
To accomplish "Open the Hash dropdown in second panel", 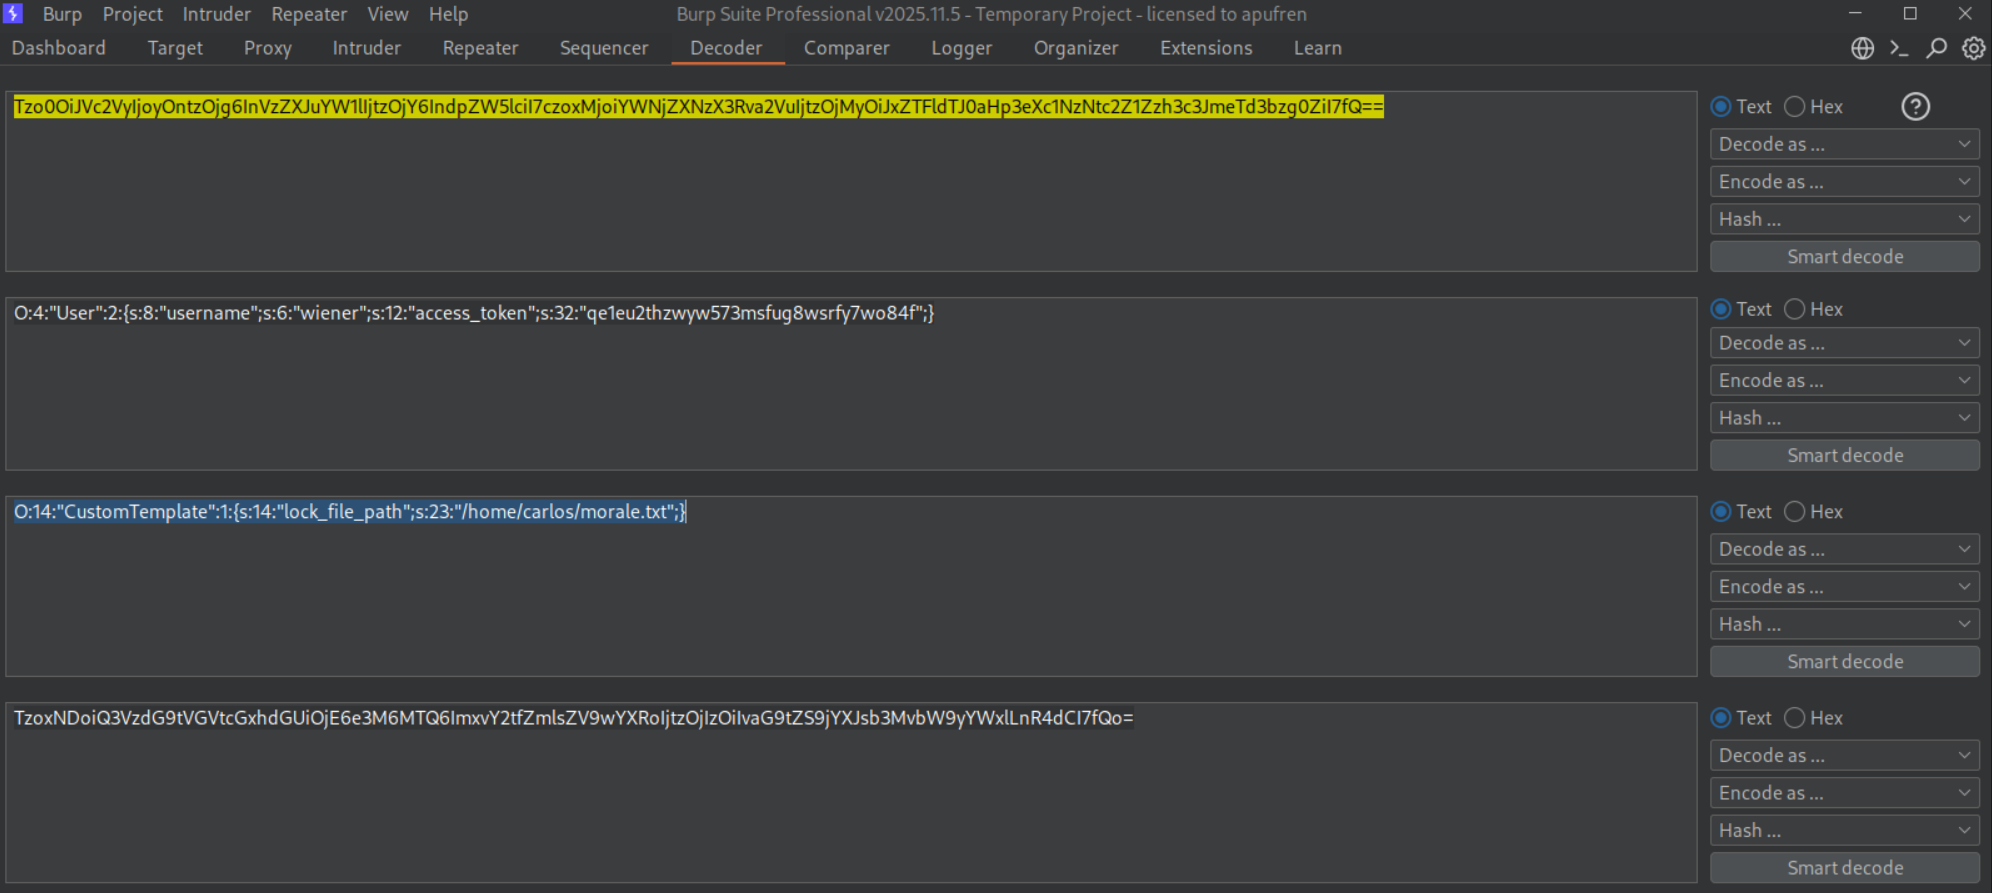I will 1844,418.
